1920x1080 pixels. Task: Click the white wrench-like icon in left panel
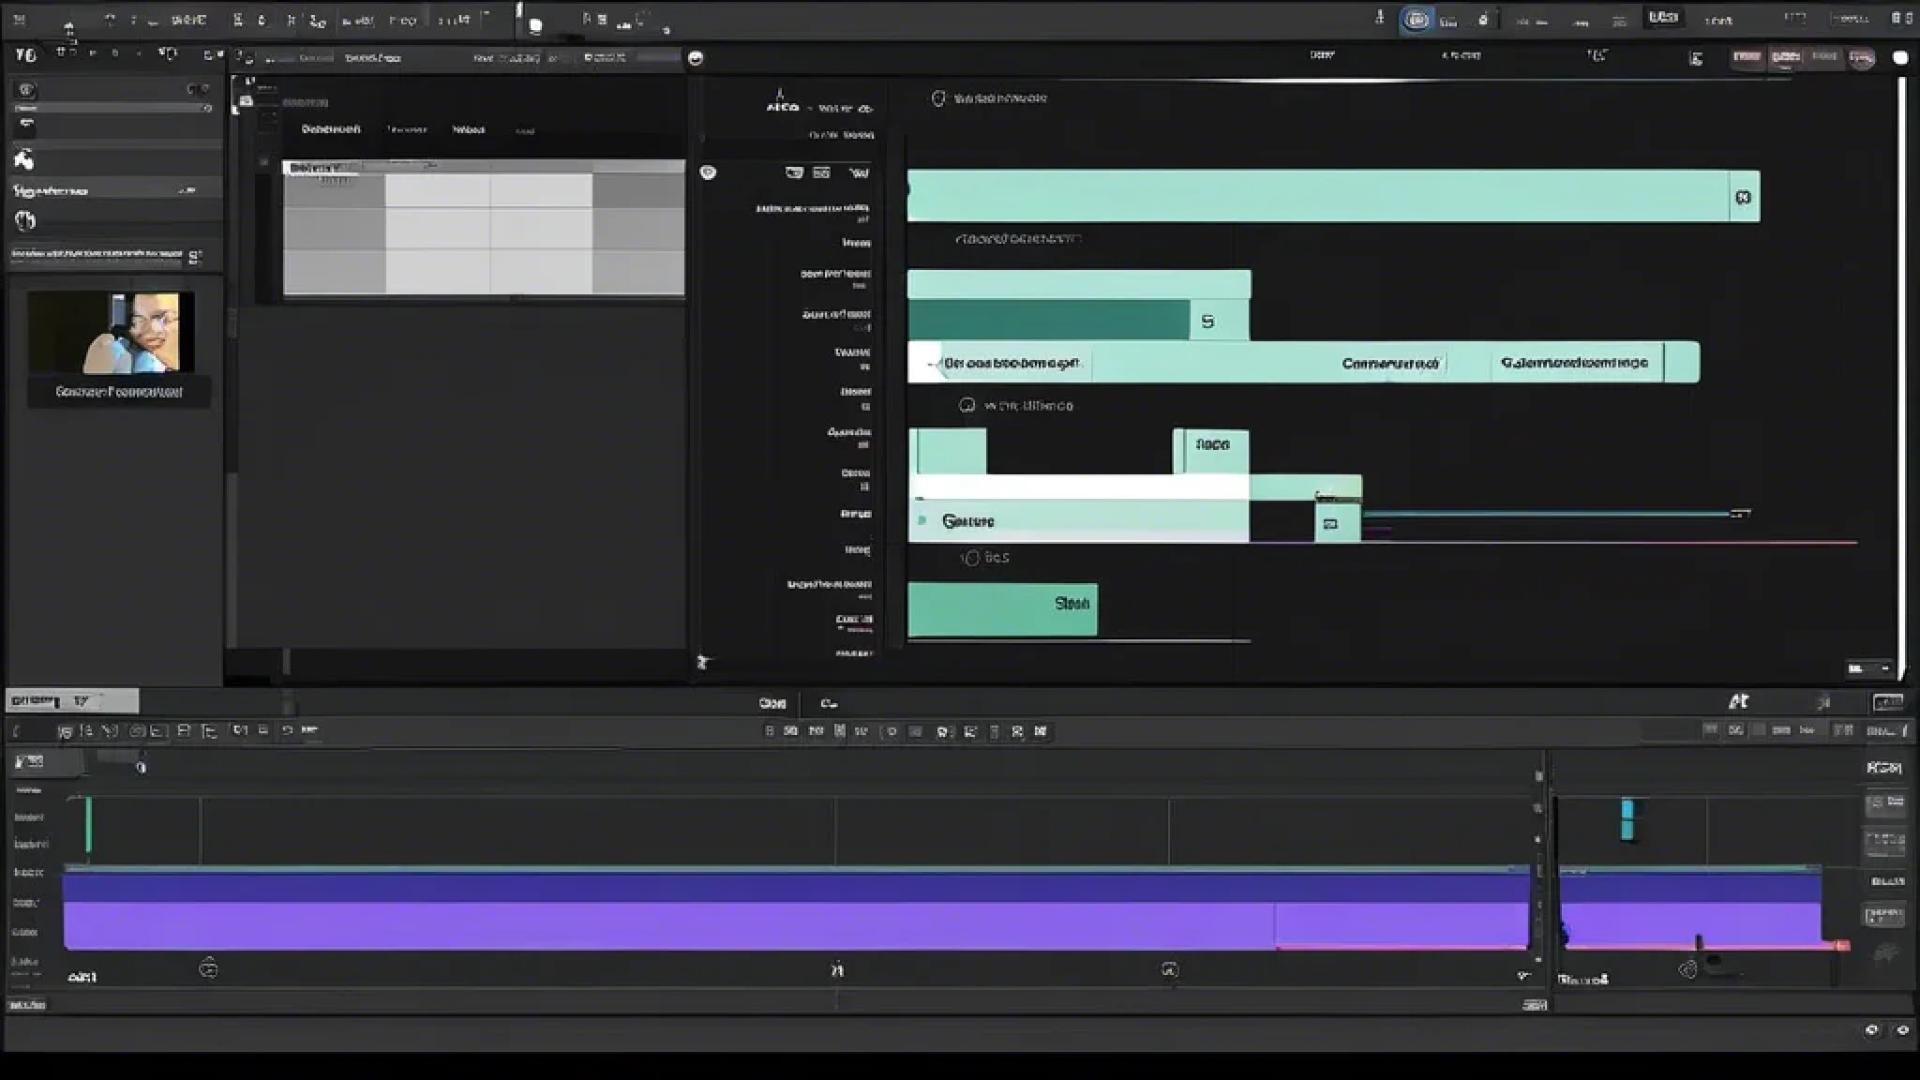23,159
